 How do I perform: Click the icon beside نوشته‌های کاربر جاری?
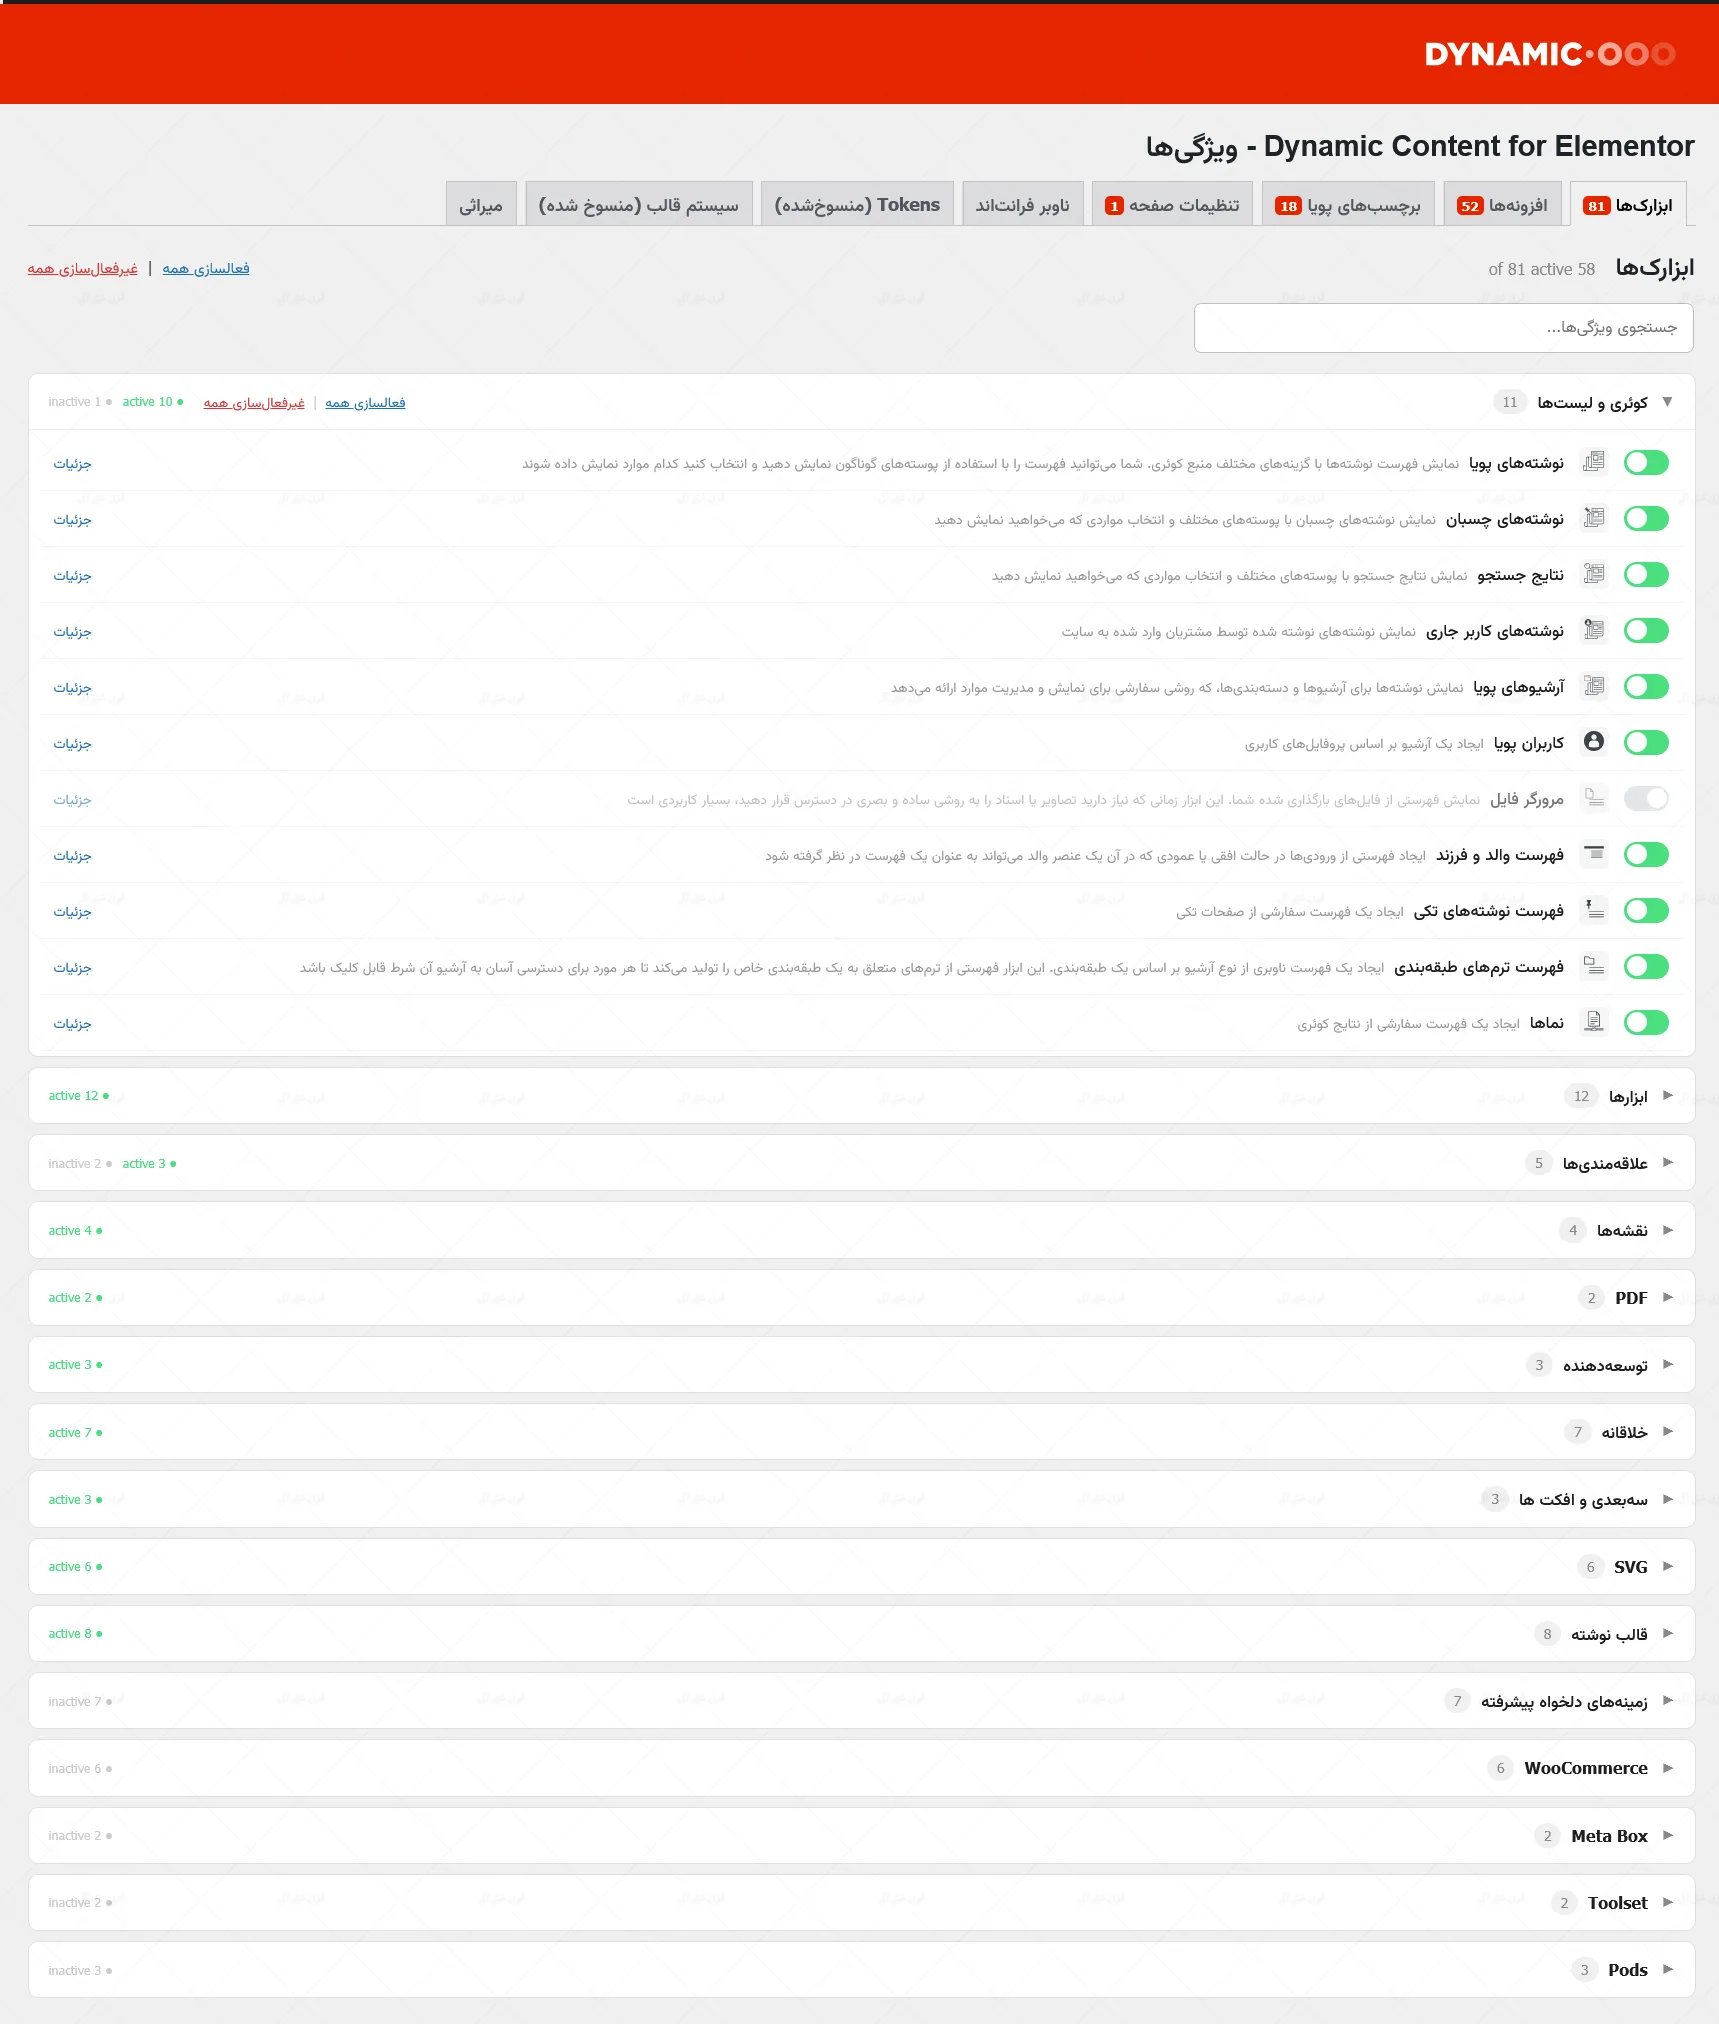click(1594, 630)
